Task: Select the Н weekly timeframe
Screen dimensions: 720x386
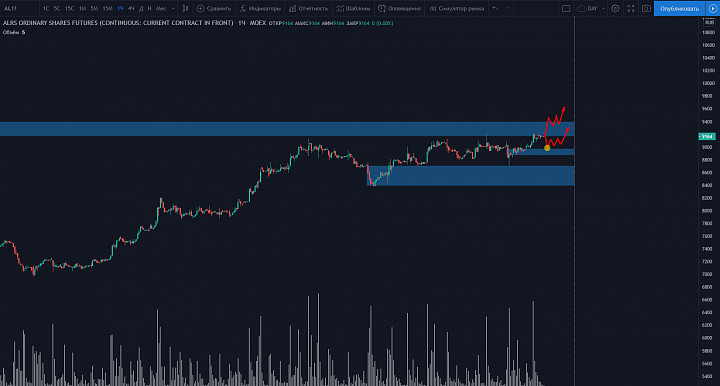Action: (149, 8)
